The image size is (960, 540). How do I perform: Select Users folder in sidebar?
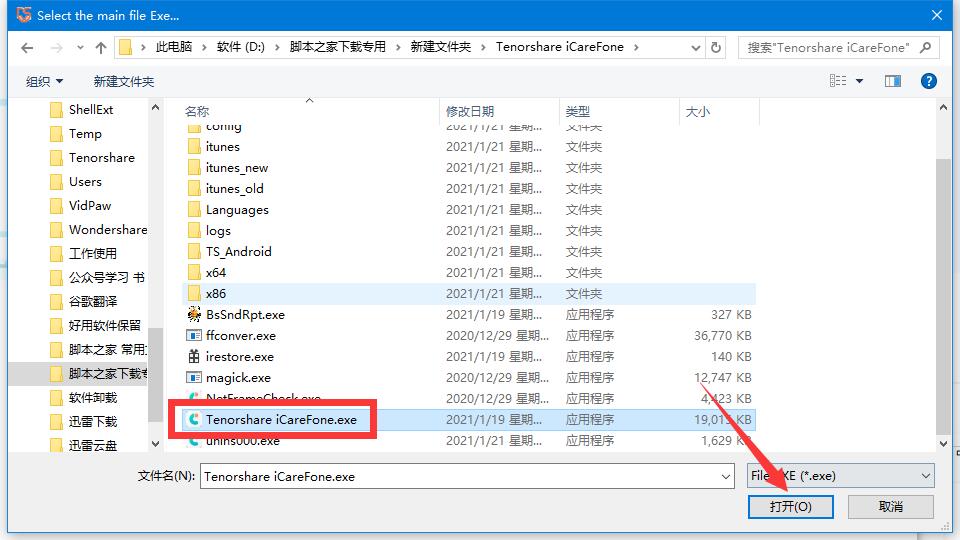coord(85,182)
